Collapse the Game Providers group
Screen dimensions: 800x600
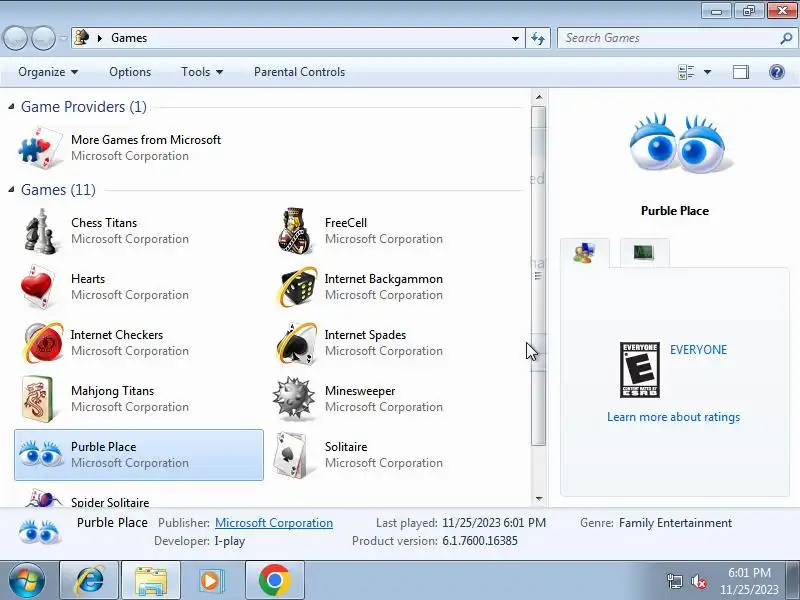click(x=11, y=106)
